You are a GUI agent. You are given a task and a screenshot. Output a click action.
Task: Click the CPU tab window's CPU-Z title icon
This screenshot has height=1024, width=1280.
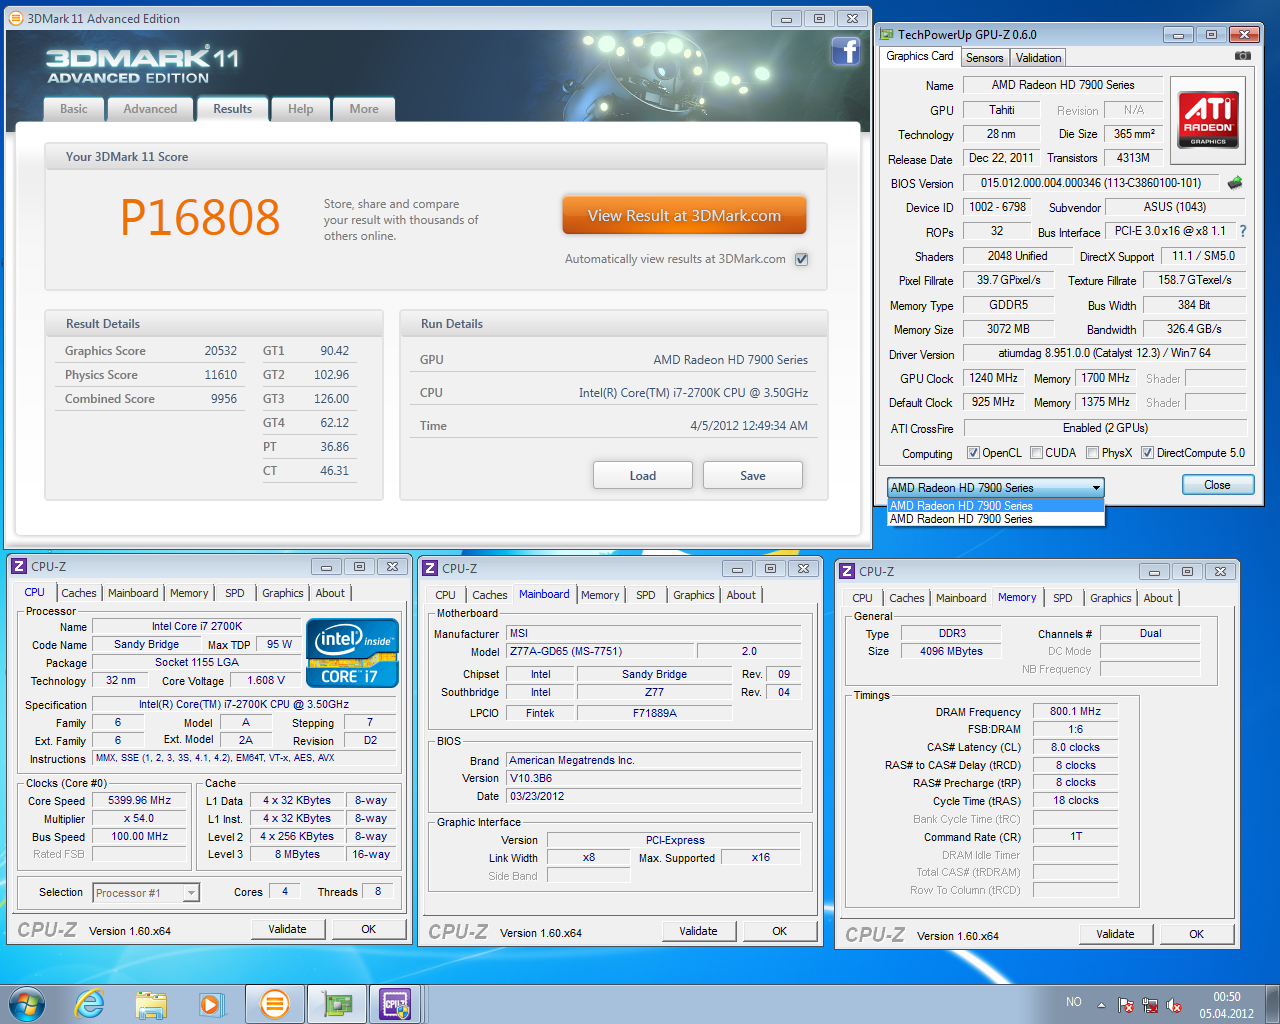point(19,566)
